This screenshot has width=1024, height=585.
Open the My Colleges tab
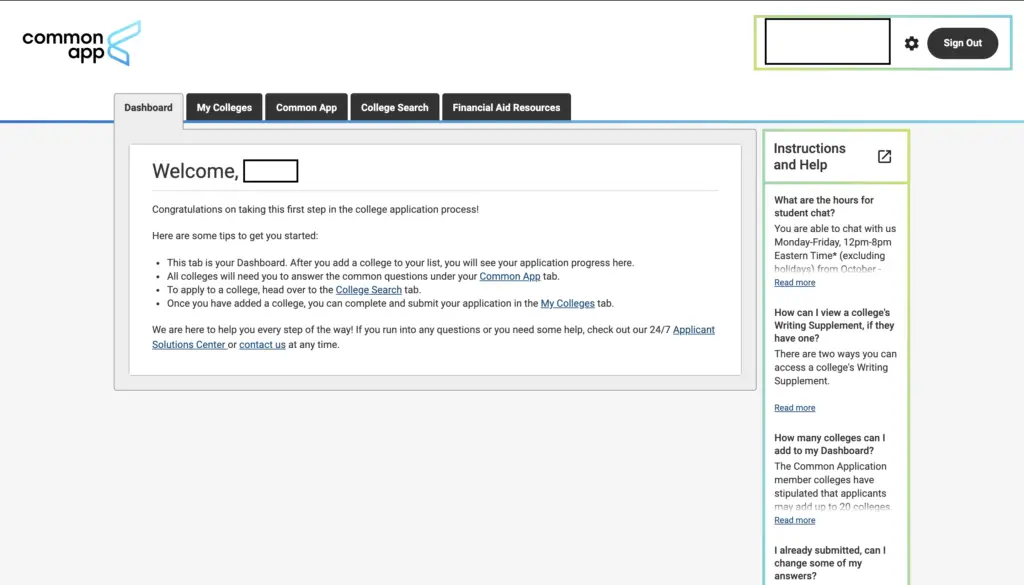pos(224,108)
